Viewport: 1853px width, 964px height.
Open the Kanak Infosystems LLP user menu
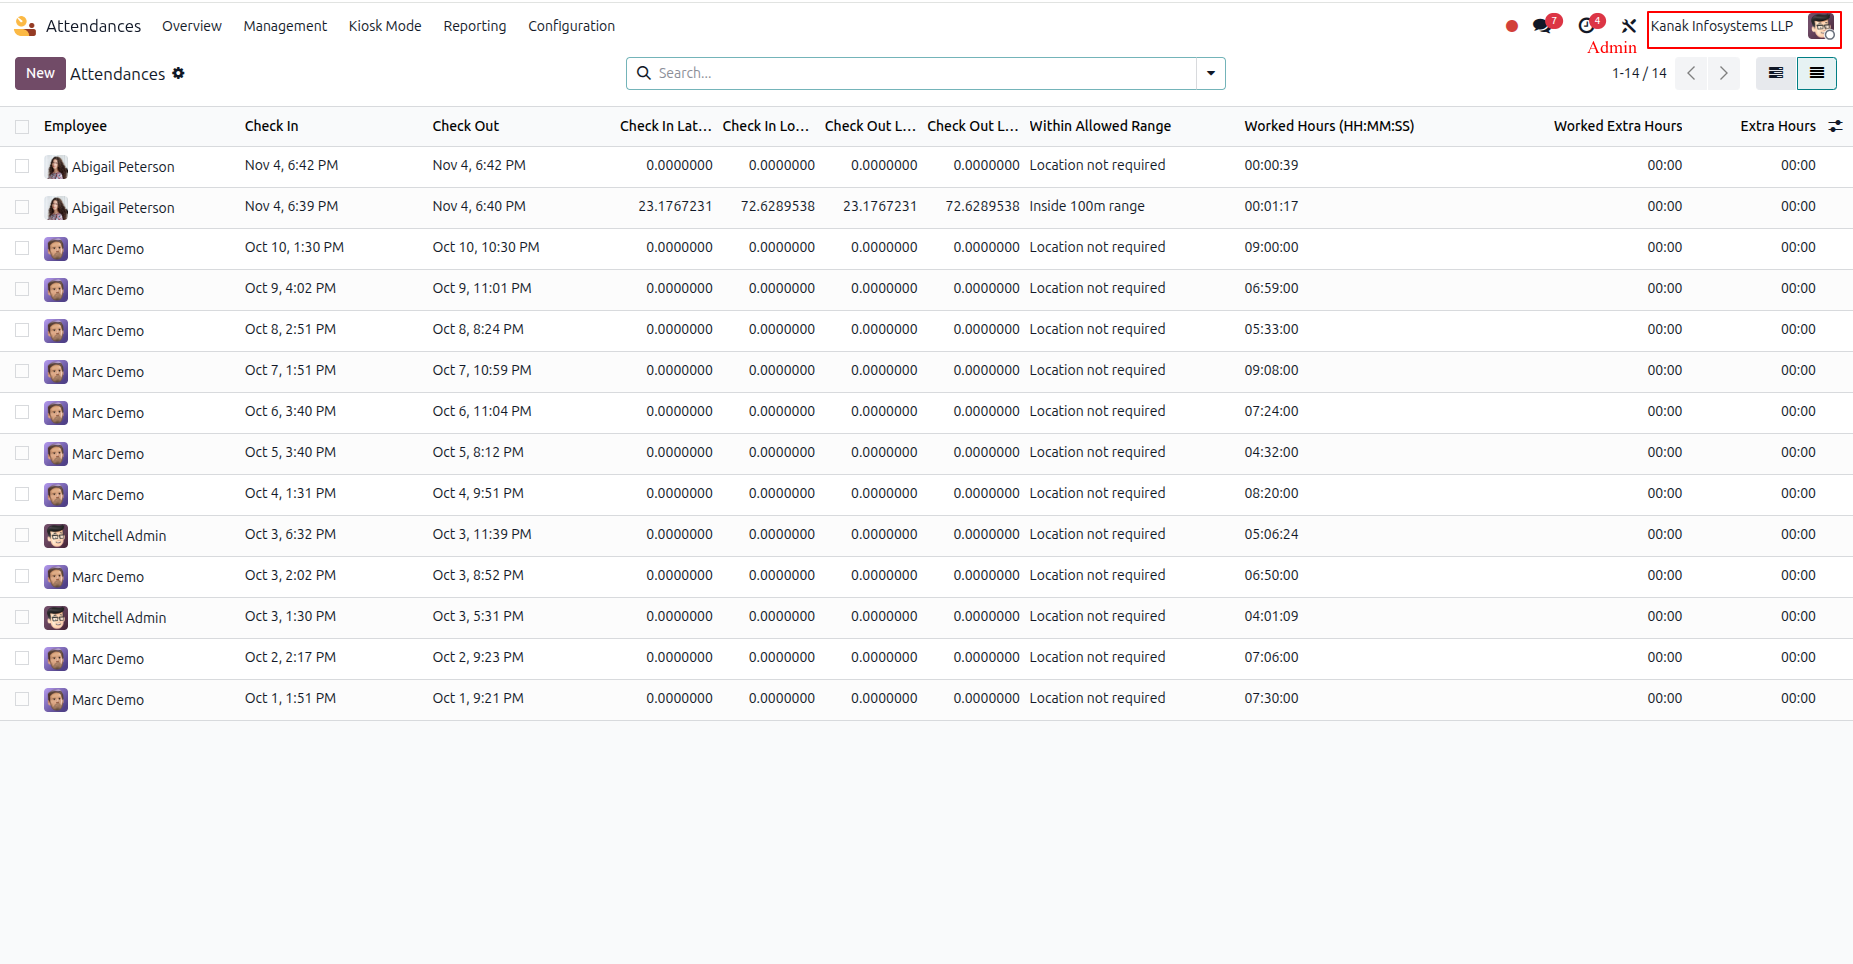coord(1744,27)
